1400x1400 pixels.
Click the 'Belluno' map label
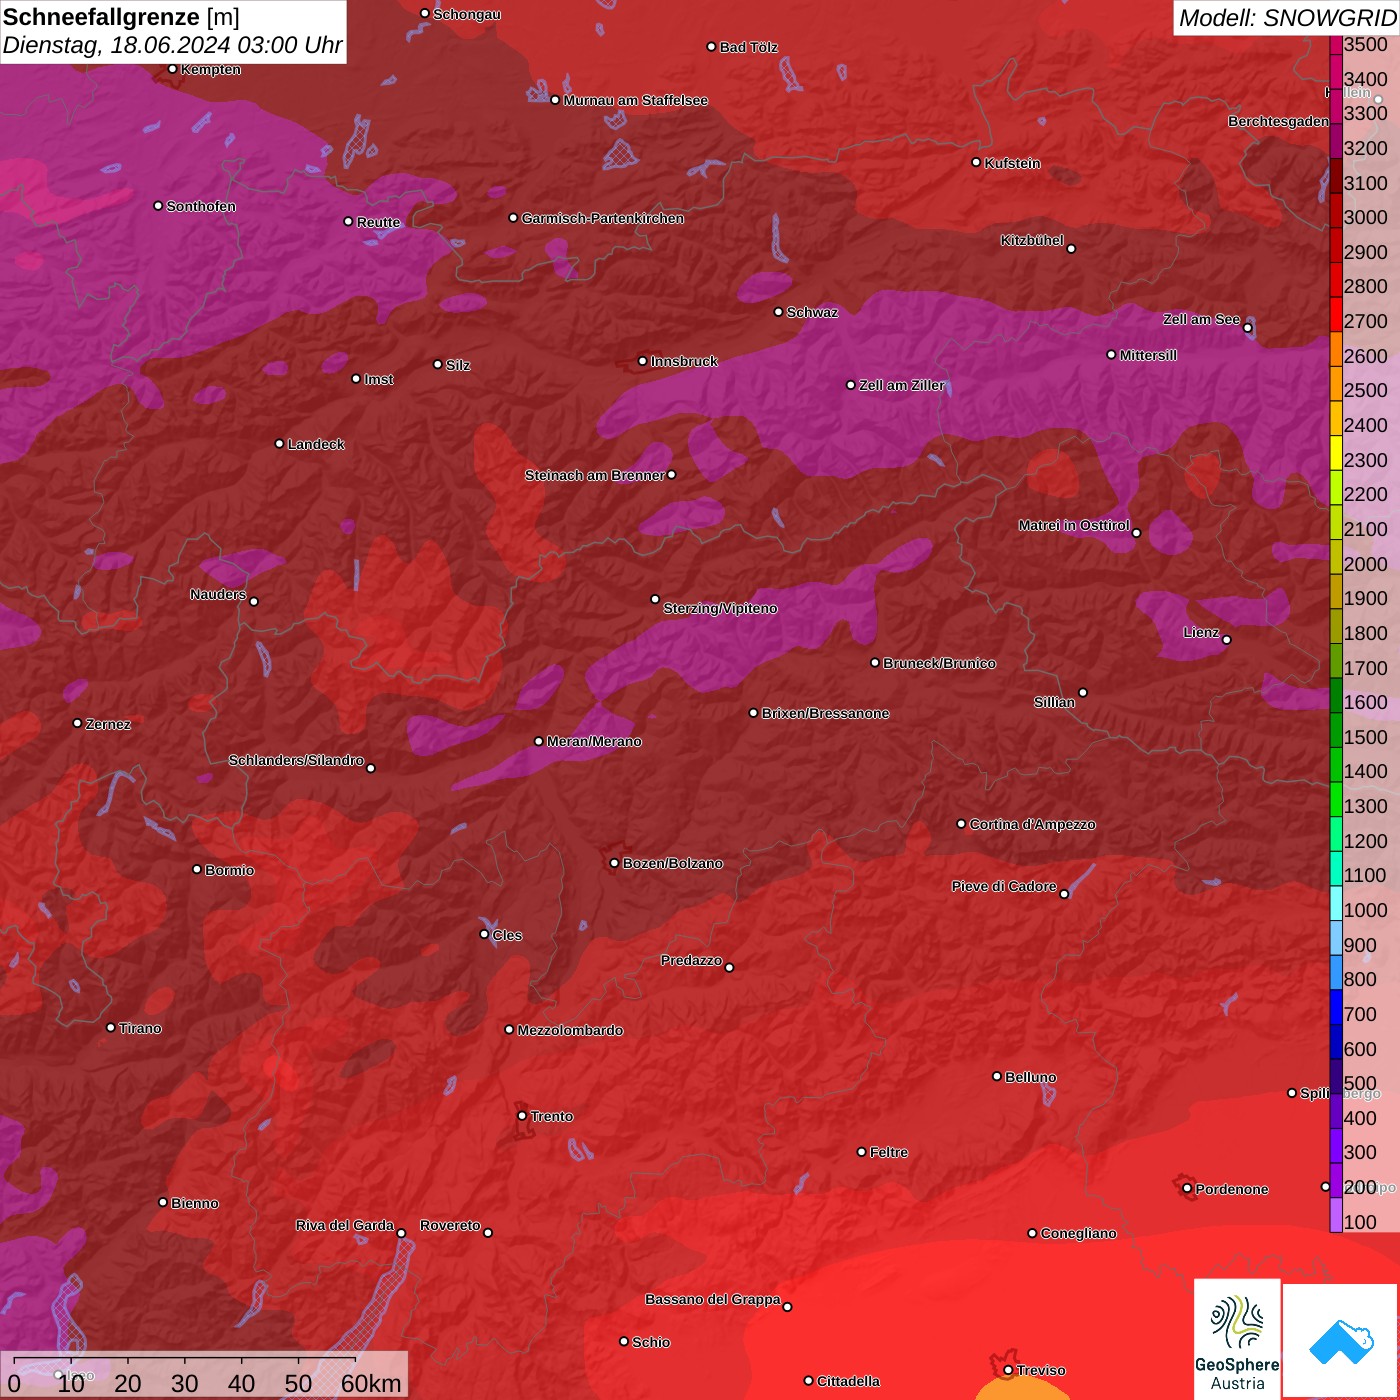[1030, 1077]
